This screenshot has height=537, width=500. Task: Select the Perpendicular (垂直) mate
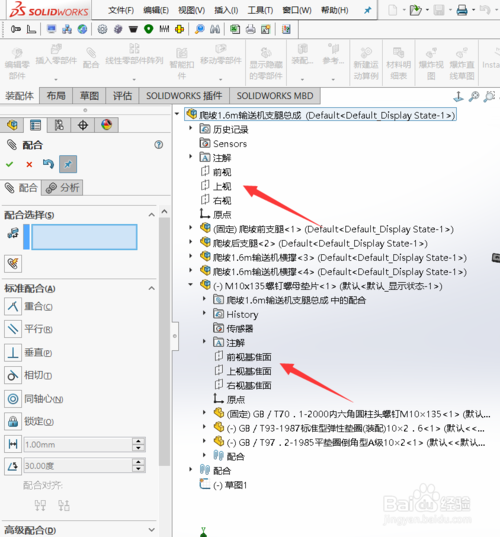click(13, 353)
